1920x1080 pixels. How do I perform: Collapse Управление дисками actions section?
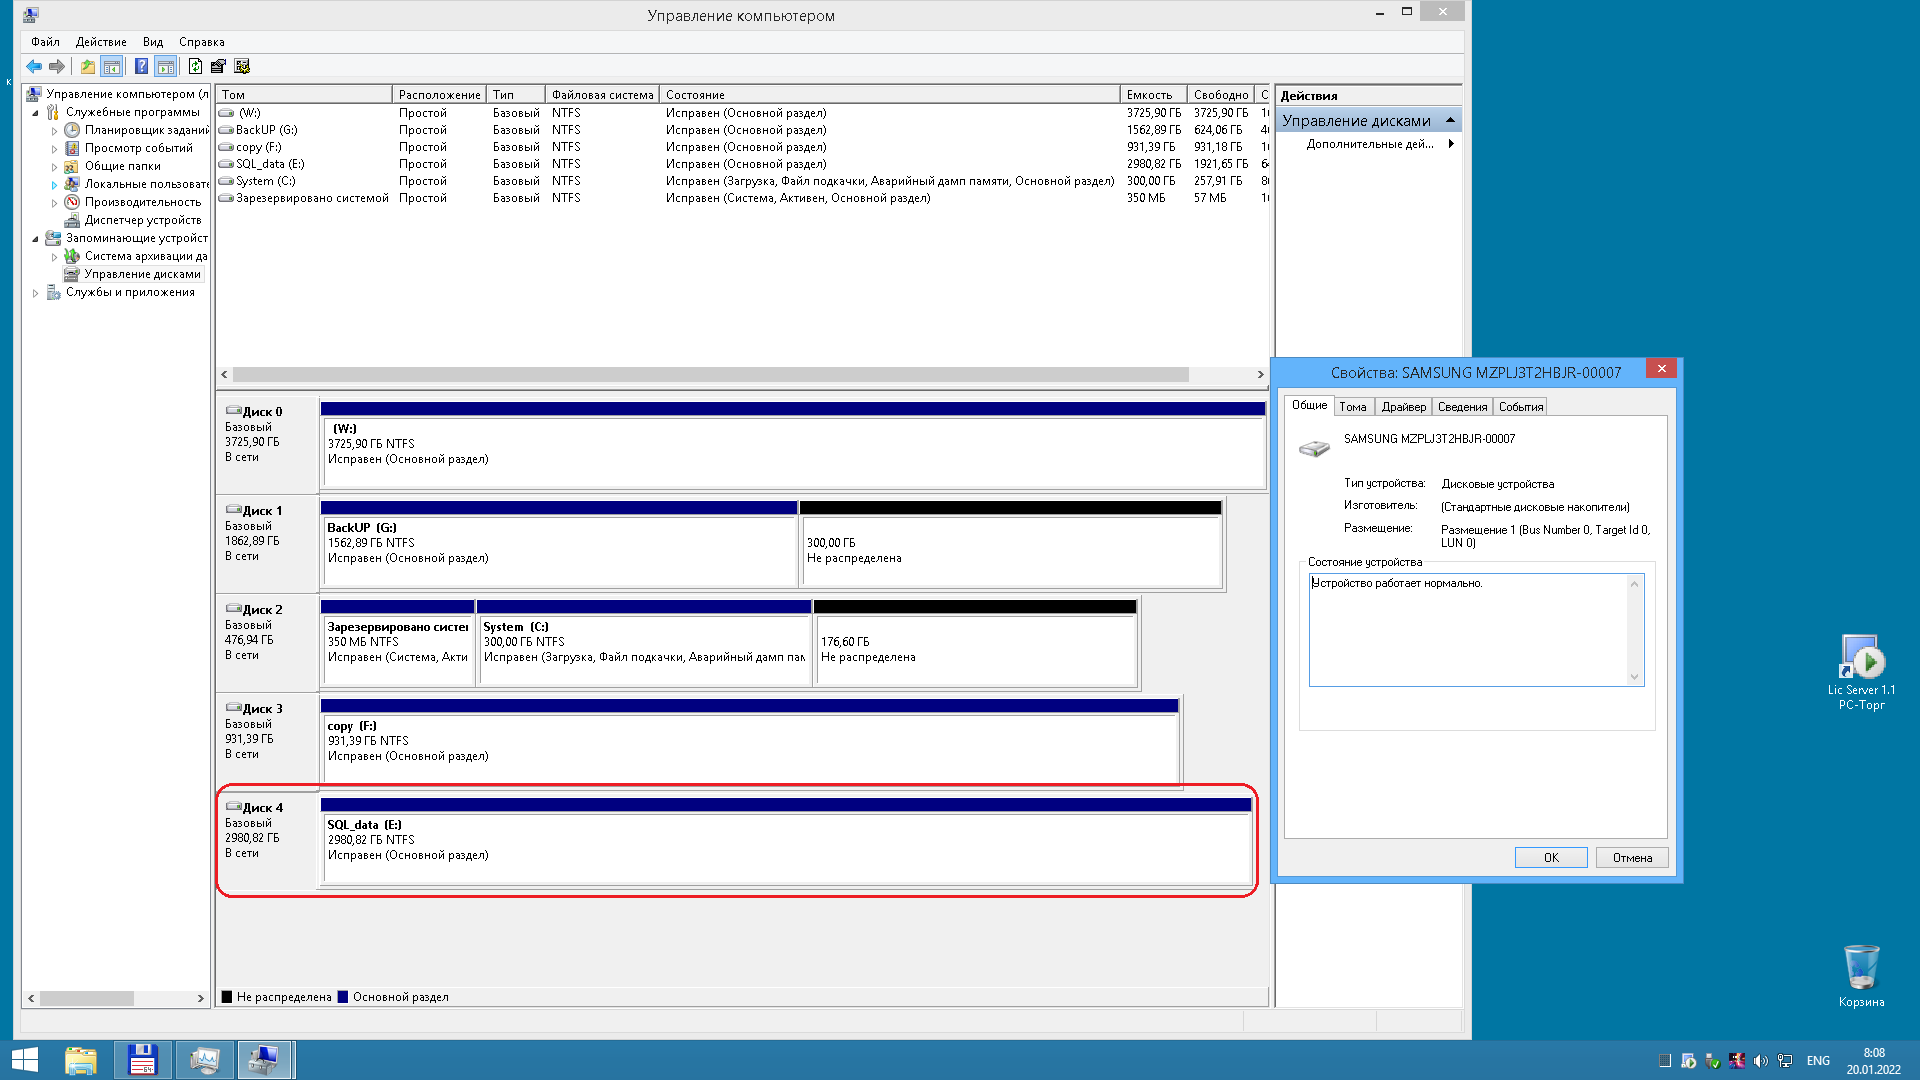click(1450, 120)
